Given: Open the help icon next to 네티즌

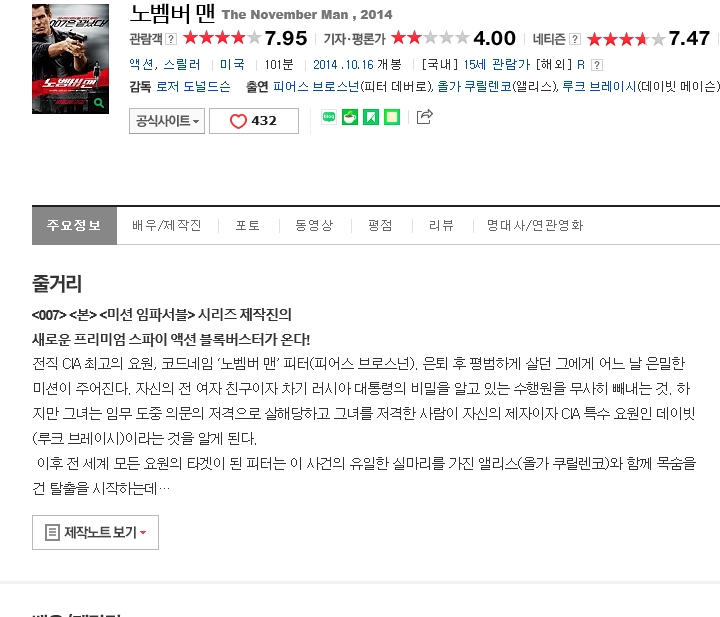Looking at the screenshot, I should [x=574, y=39].
